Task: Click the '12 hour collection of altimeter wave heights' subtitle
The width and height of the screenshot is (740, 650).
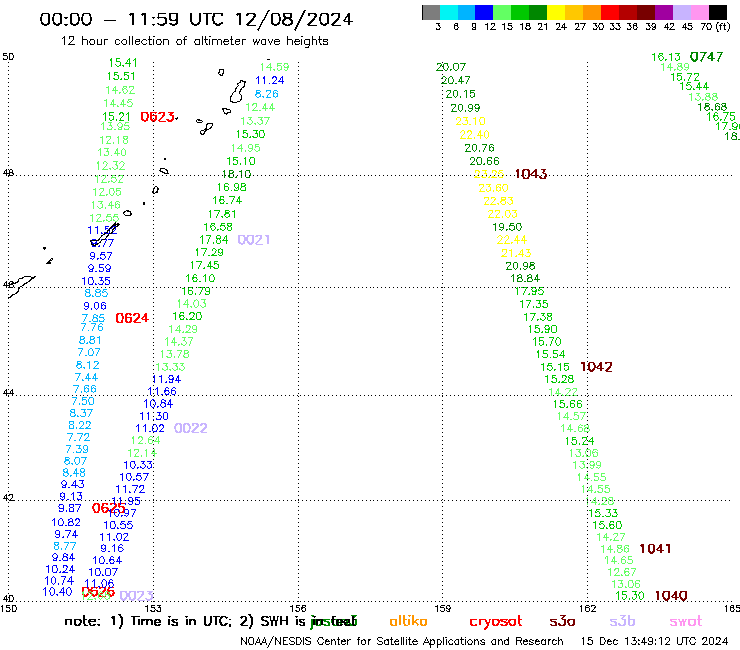Action: [194, 41]
